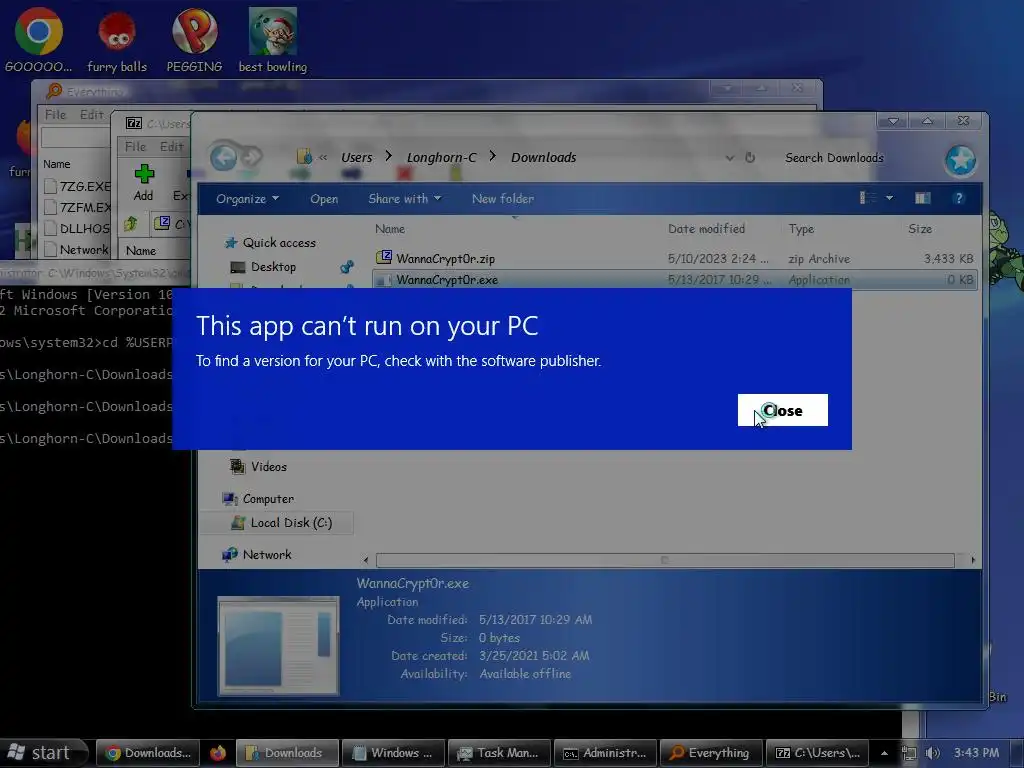Open the GOOOOO Chrome desktop icon
Image resolution: width=1024 pixels, height=768 pixels.
pyautogui.click(x=39, y=40)
